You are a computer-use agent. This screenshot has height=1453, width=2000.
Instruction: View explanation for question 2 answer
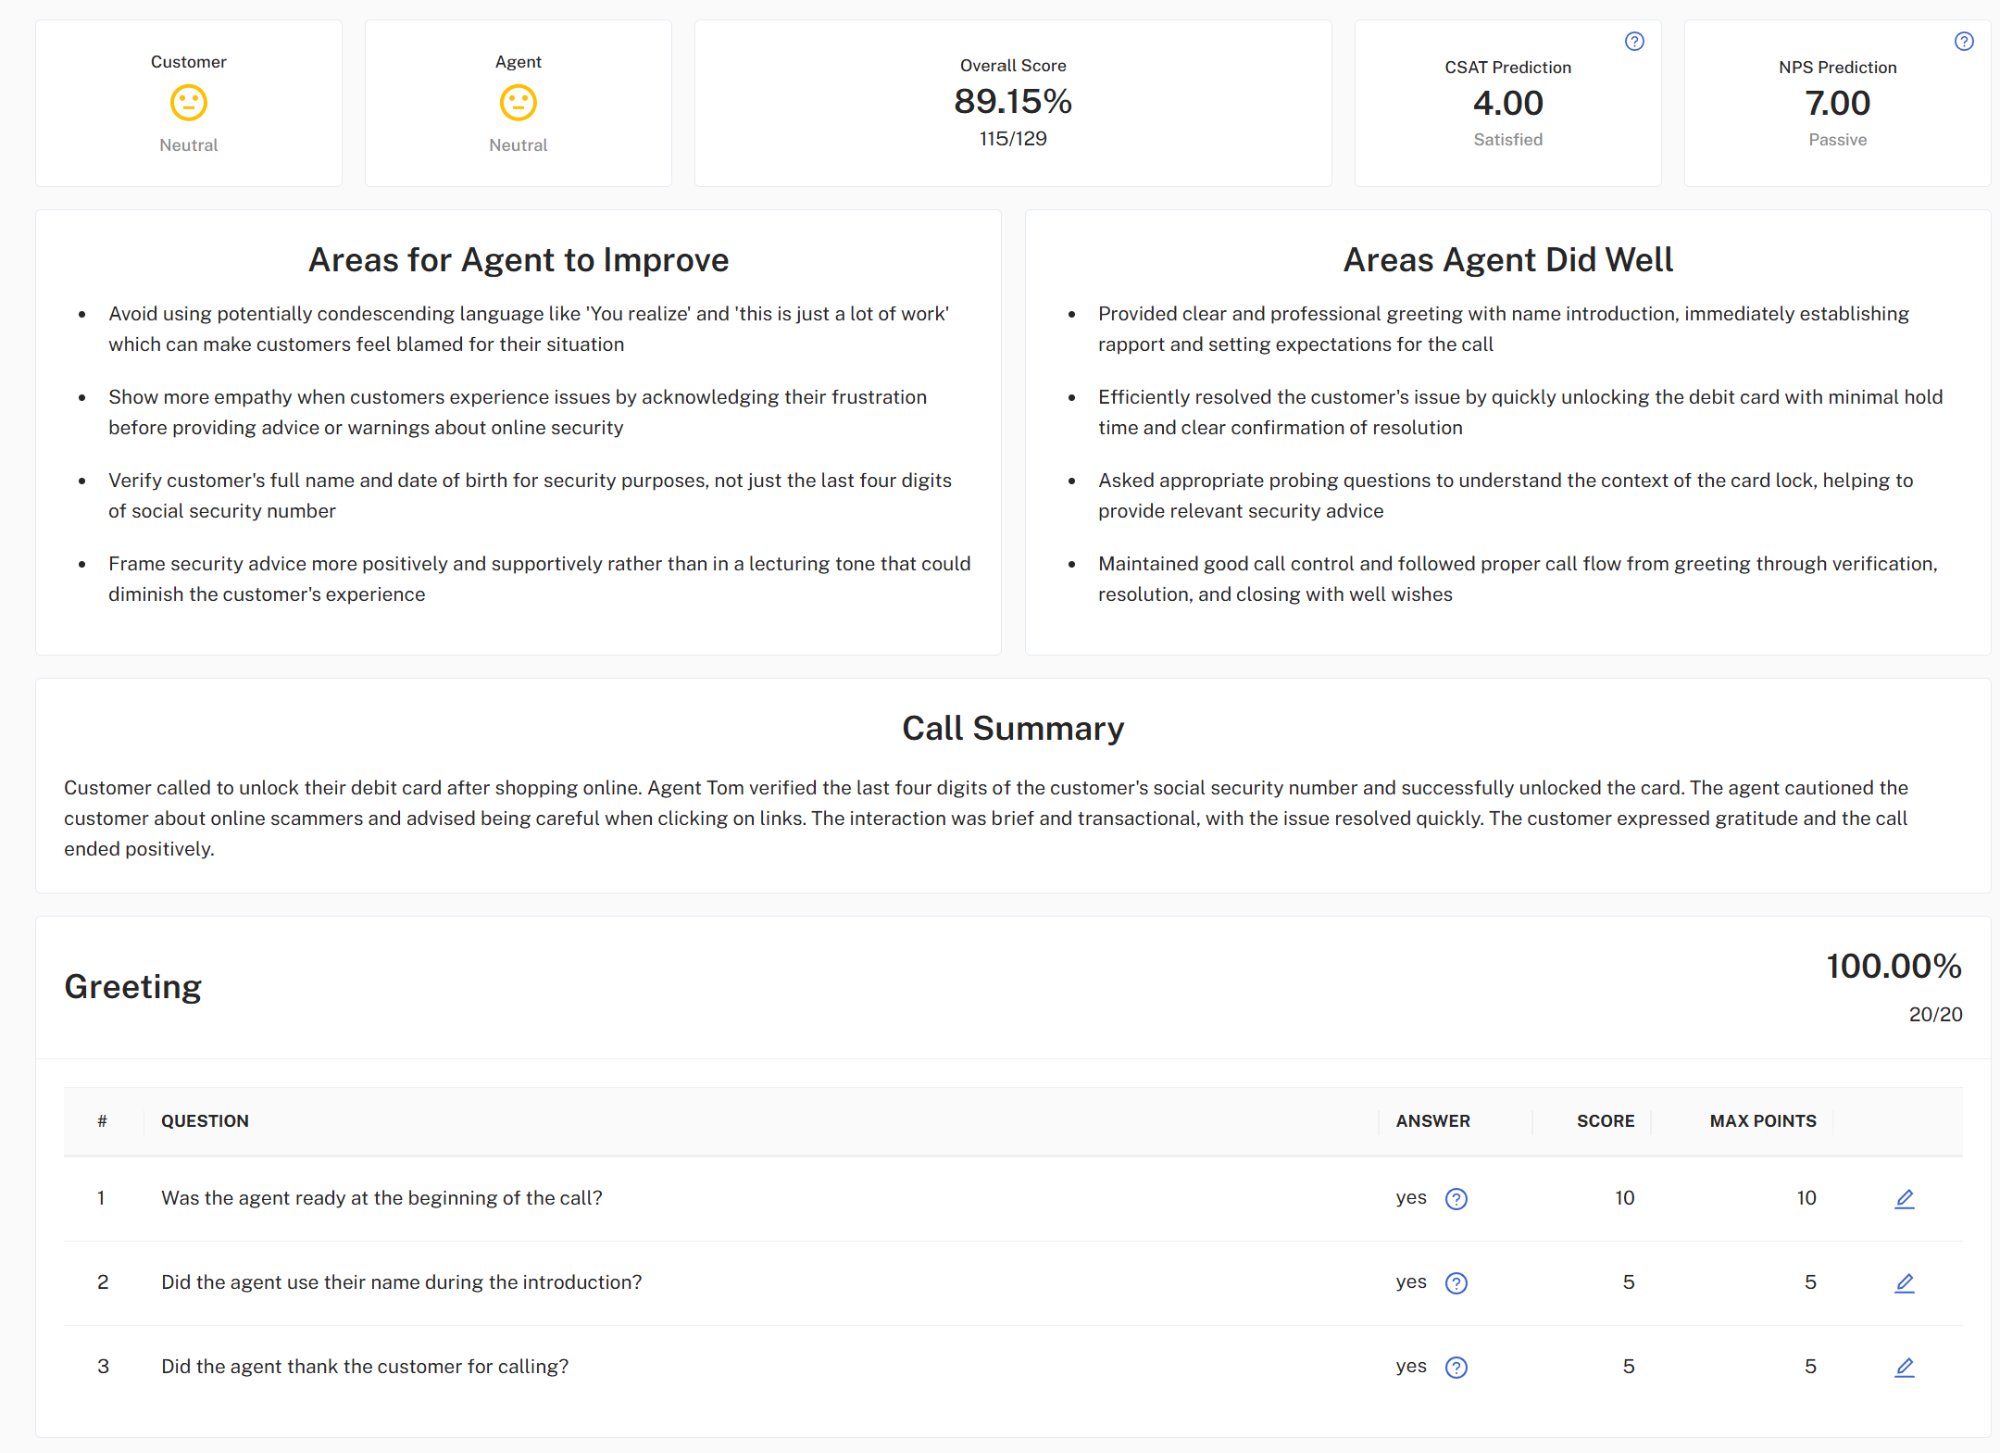click(1457, 1282)
